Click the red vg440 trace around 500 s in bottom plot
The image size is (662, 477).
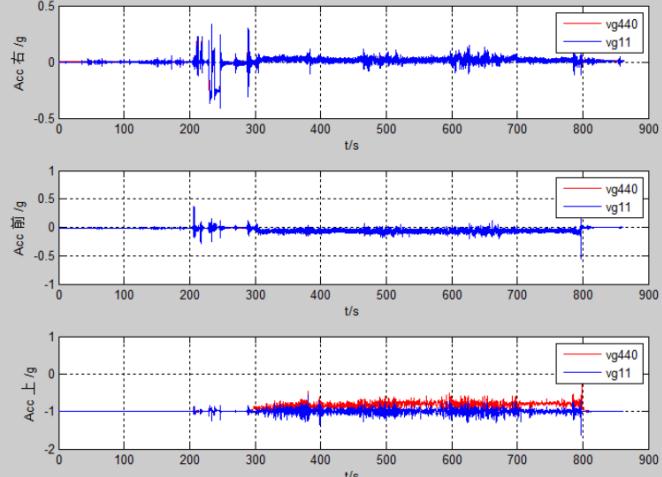pyautogui.click(x=386, y=402)
